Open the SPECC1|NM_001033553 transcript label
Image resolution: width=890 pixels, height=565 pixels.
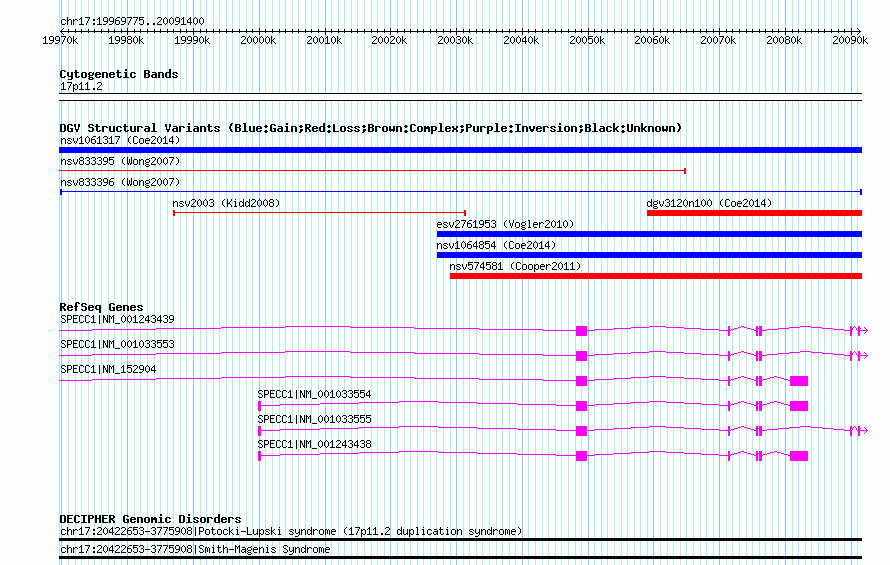tap(117, 344)
